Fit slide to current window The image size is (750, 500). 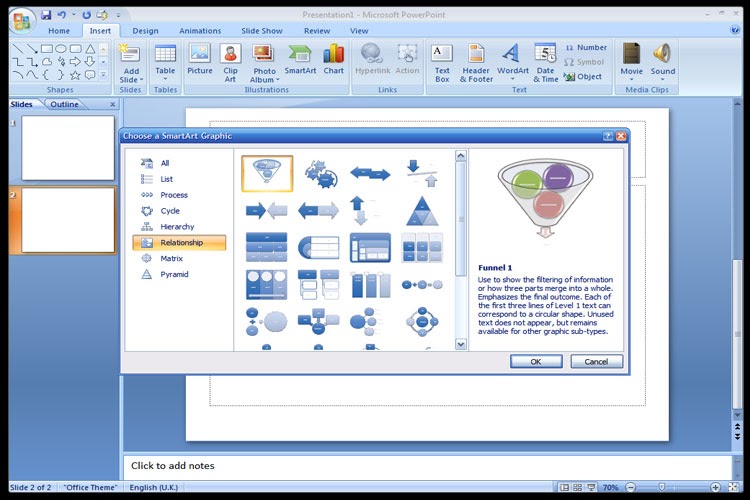(x=733, y=487)
